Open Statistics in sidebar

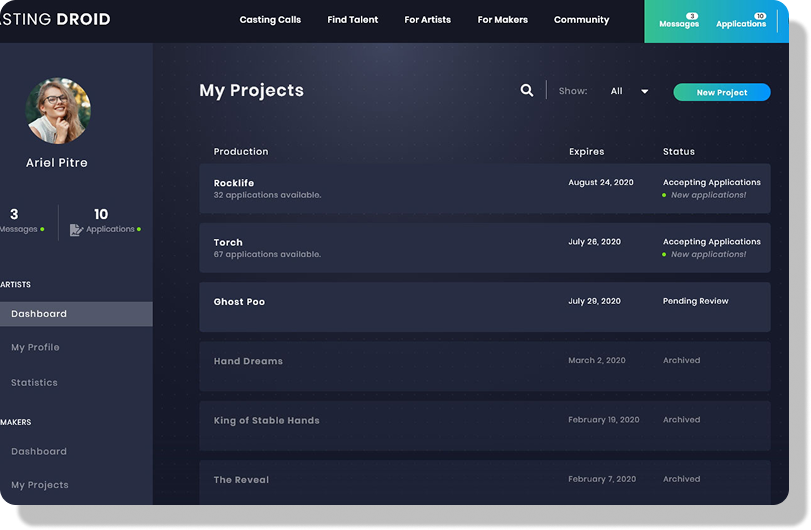click(x=34, y=383)
